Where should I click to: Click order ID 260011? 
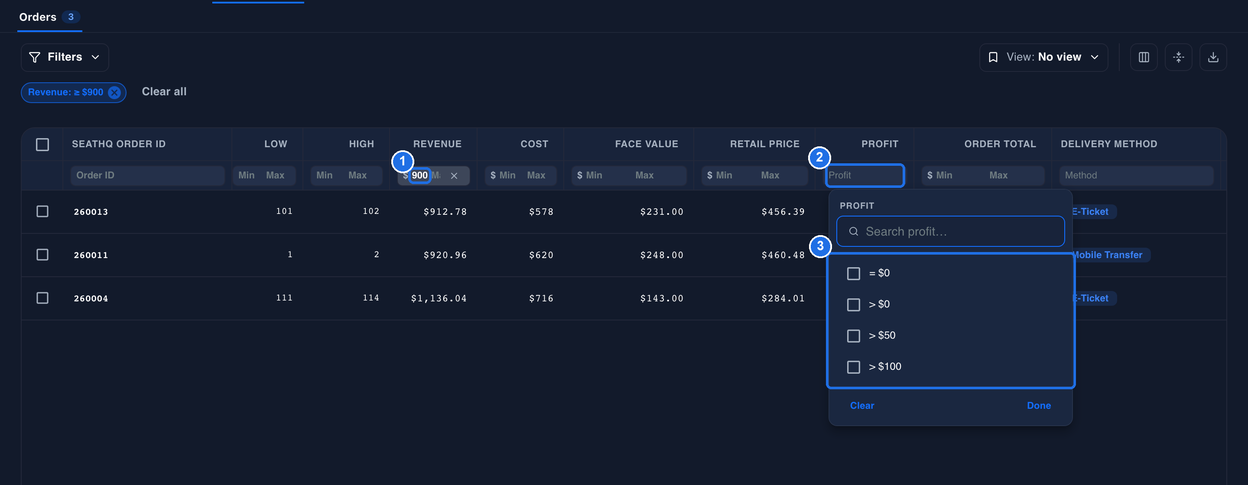click(91, 255)
